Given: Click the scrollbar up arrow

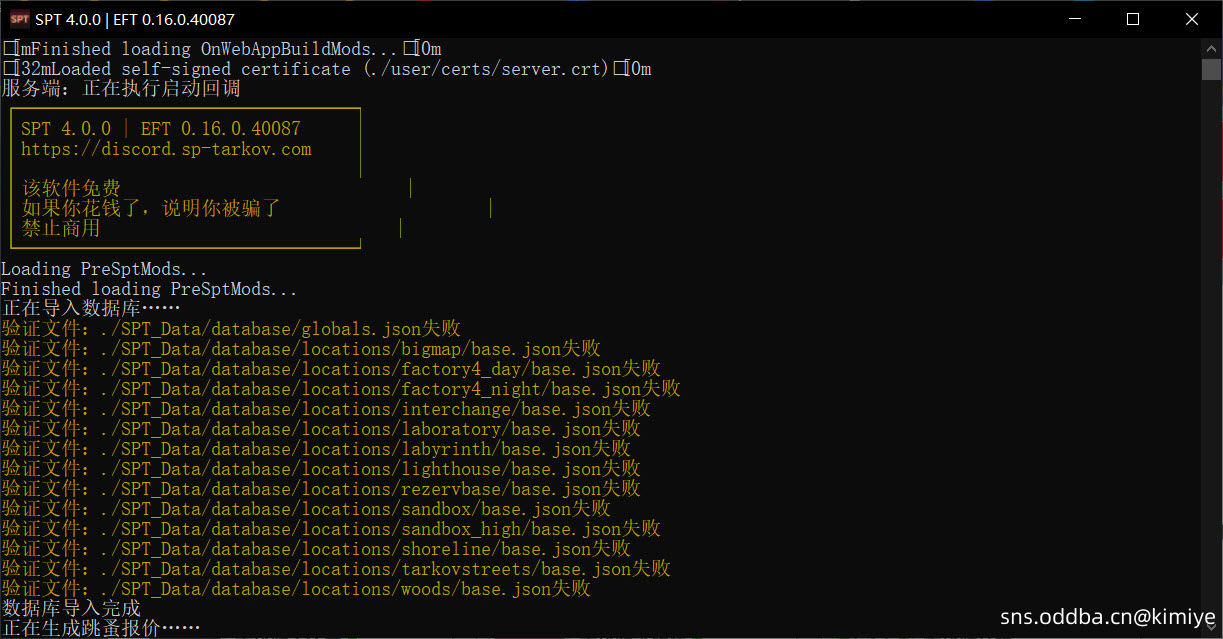Looking at the screenshot, I should click(x=1211, y=47).
